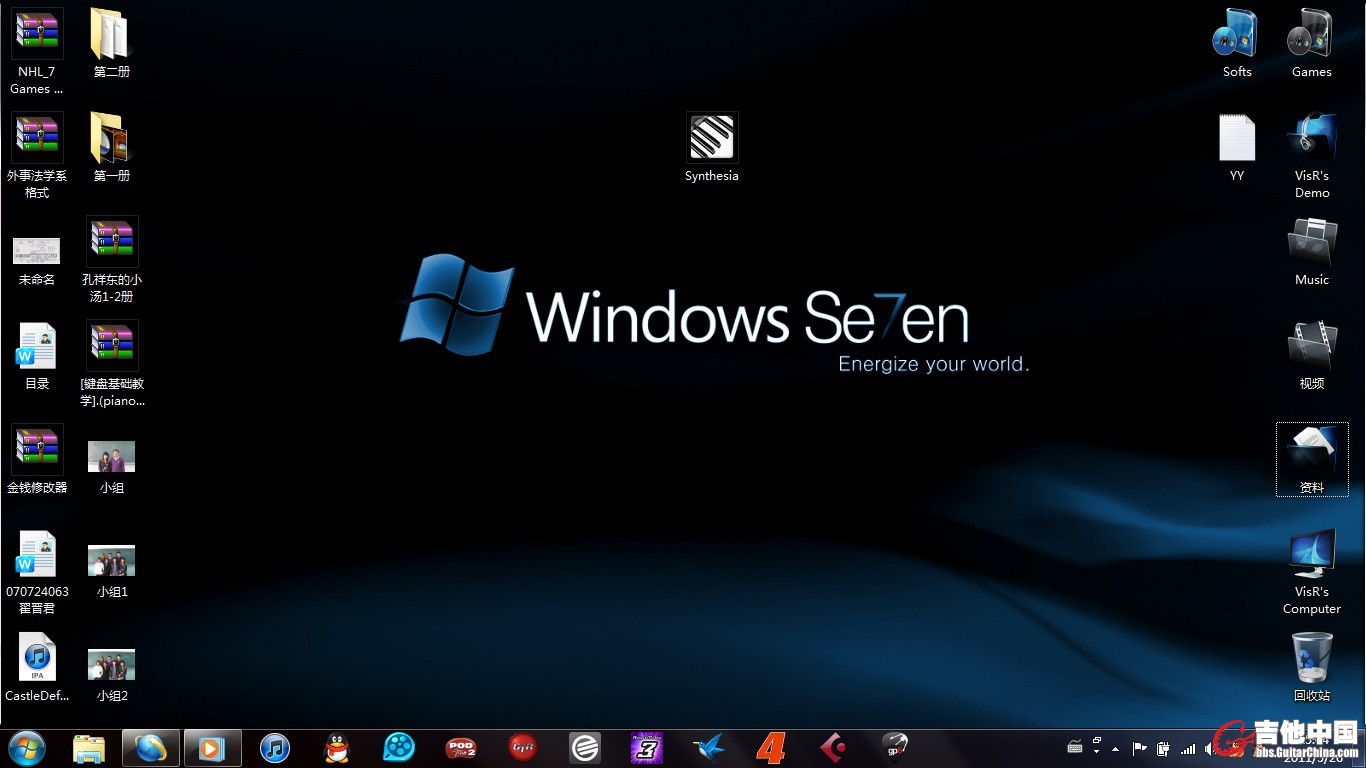Launch the blue film-reel player on taskbar
Screen dimensions: 1366x768
pos(399,748)
